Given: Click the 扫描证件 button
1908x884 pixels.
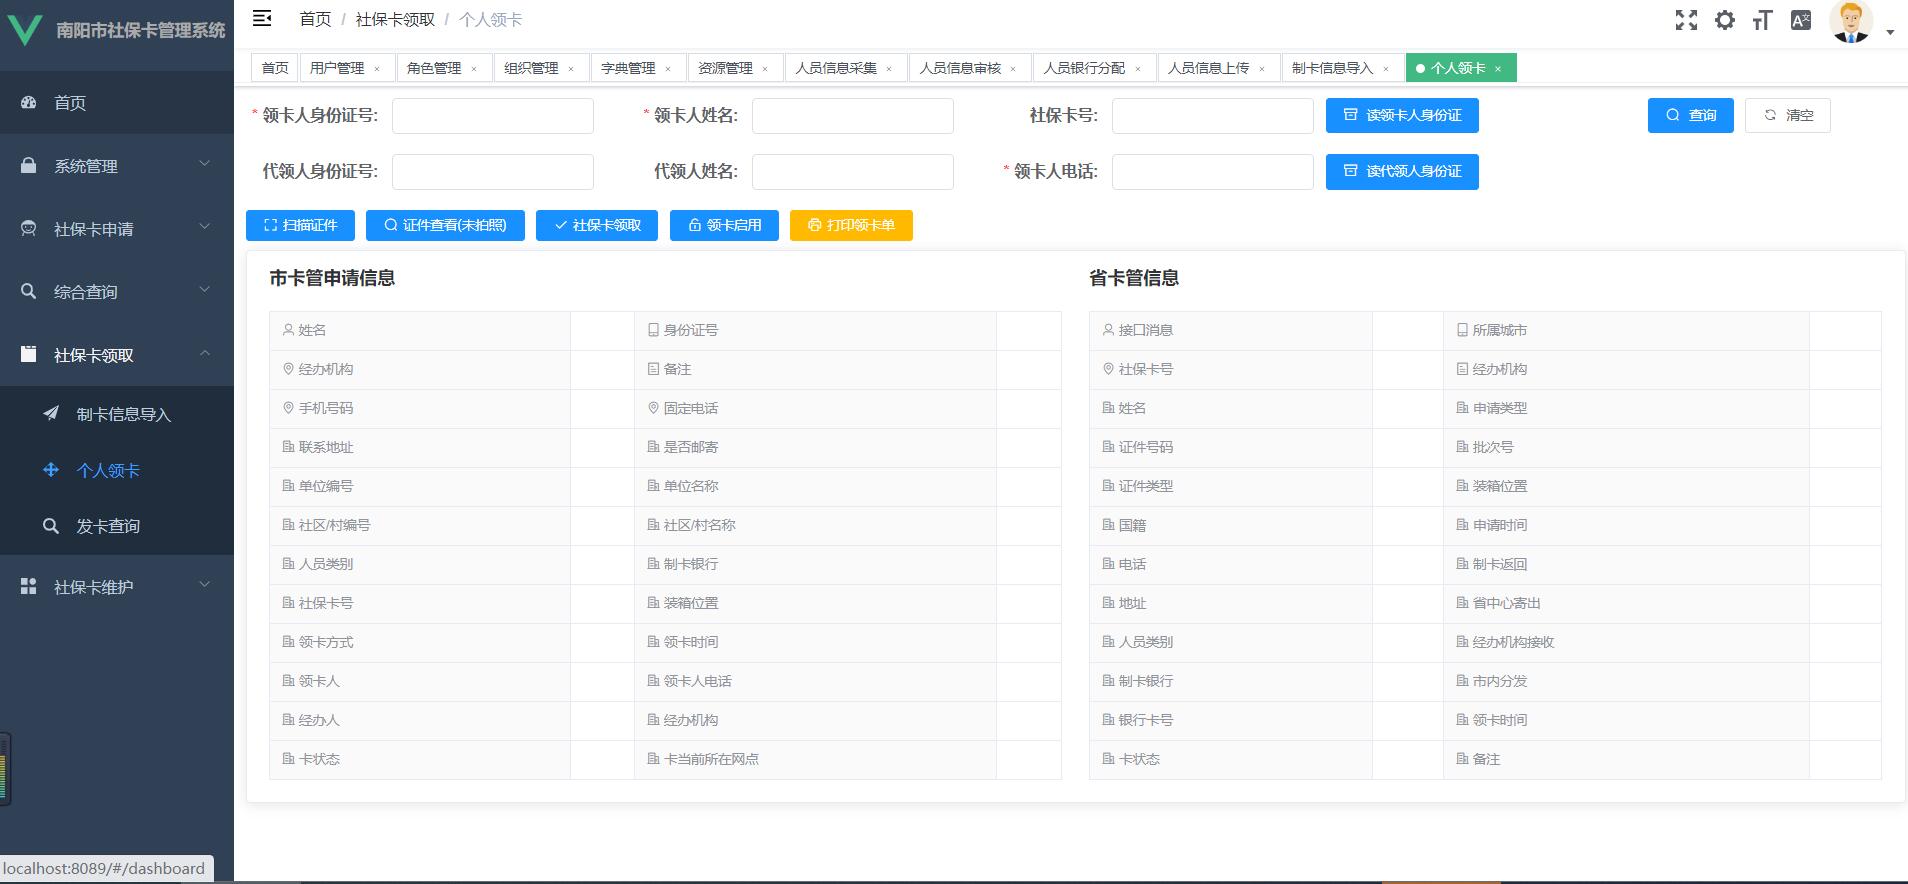Looking at the screenshot, I should point(300,225).
